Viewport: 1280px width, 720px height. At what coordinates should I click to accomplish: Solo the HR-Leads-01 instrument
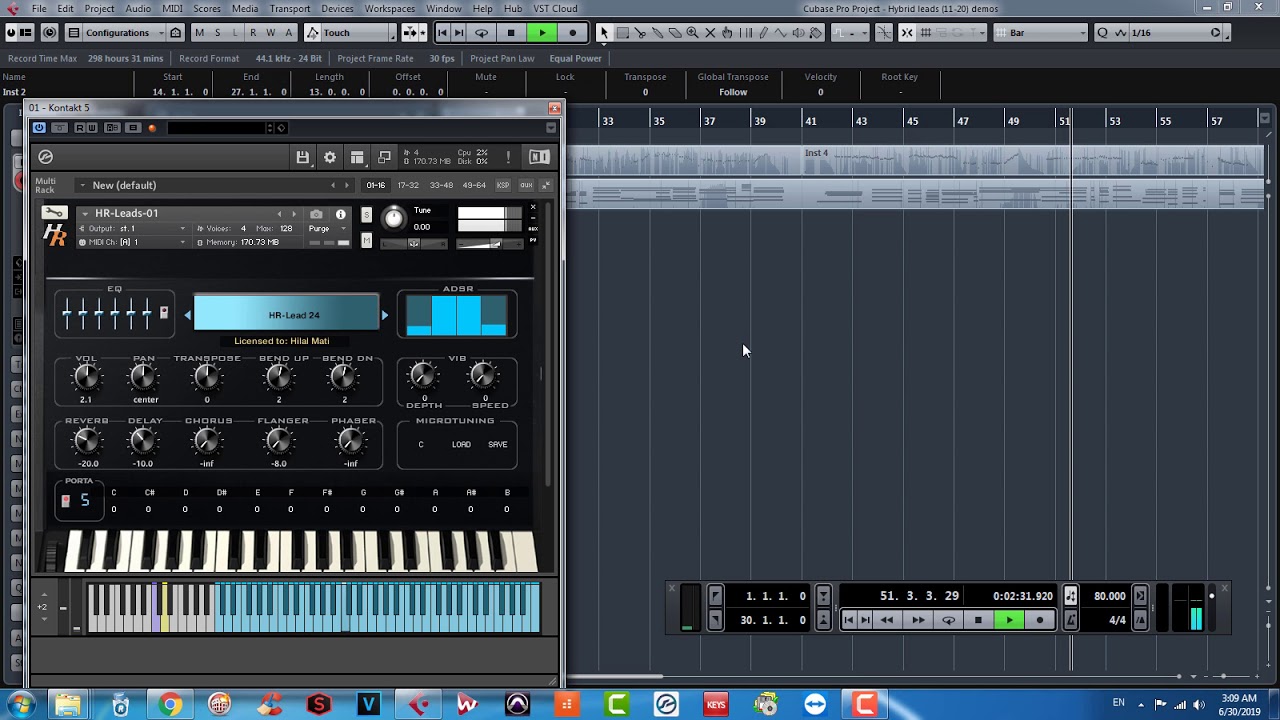366,215
